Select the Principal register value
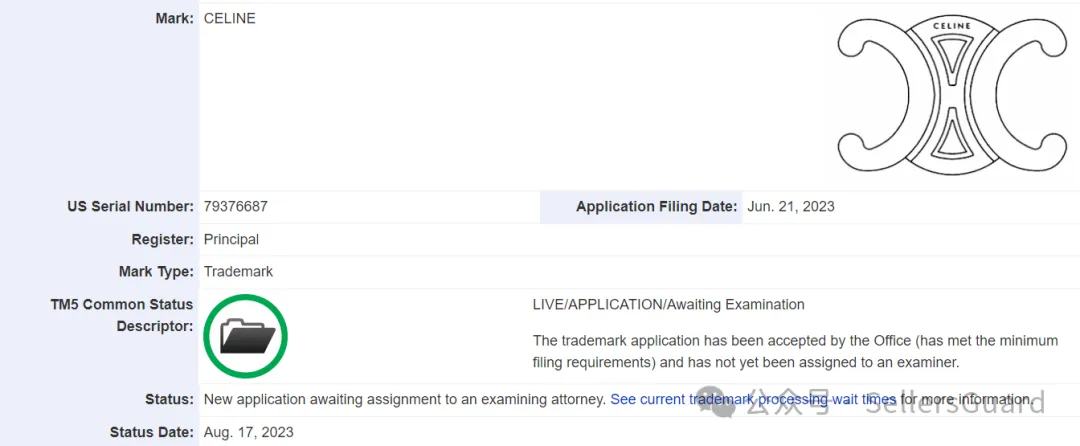The width and height of the screenshot is (1080, 446). (x=231, y=239)
